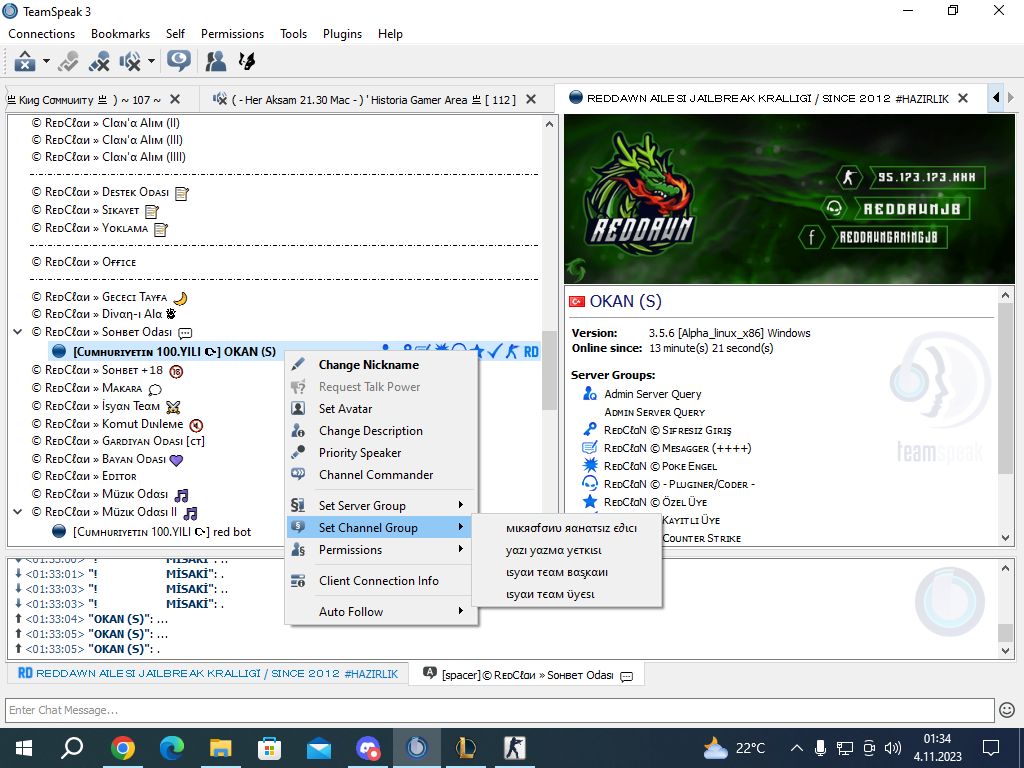
Task: Open the Permissions menu in menu bar
Action: (232, 34)
